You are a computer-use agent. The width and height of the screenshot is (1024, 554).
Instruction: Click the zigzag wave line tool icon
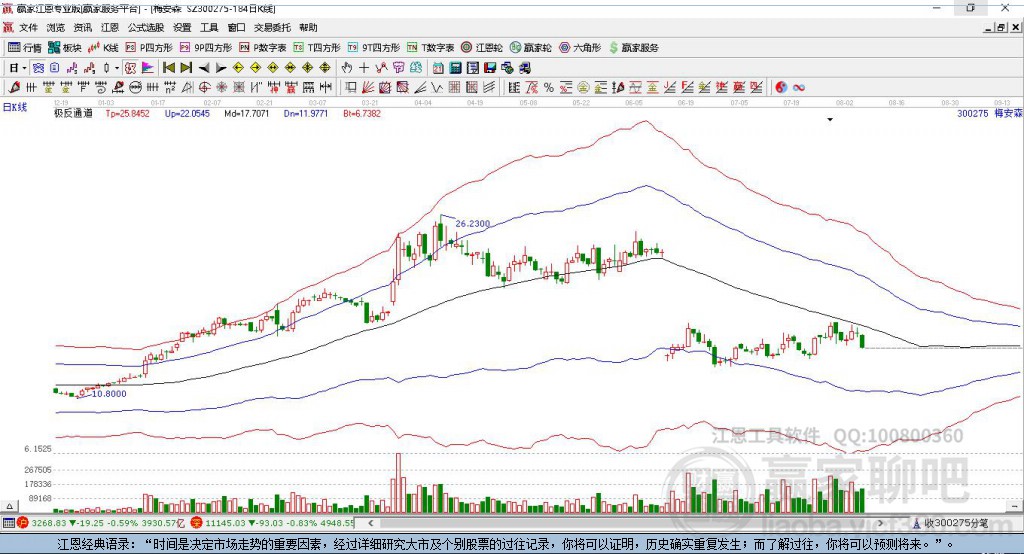pos(436,87)
